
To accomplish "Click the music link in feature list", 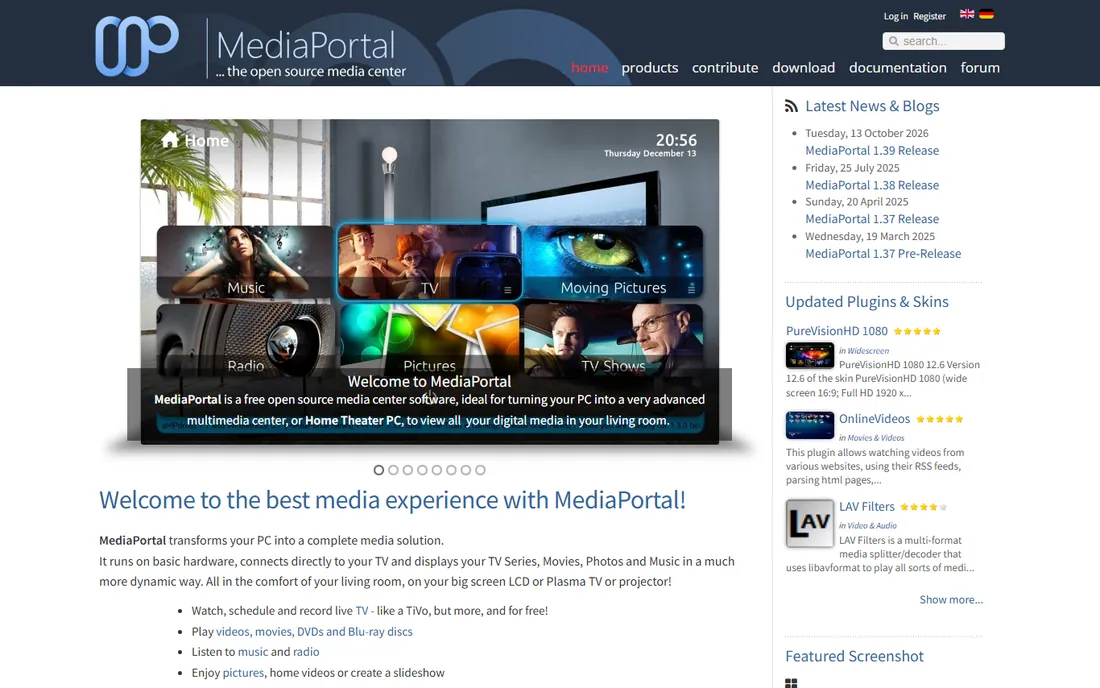I will pos(253,652).
